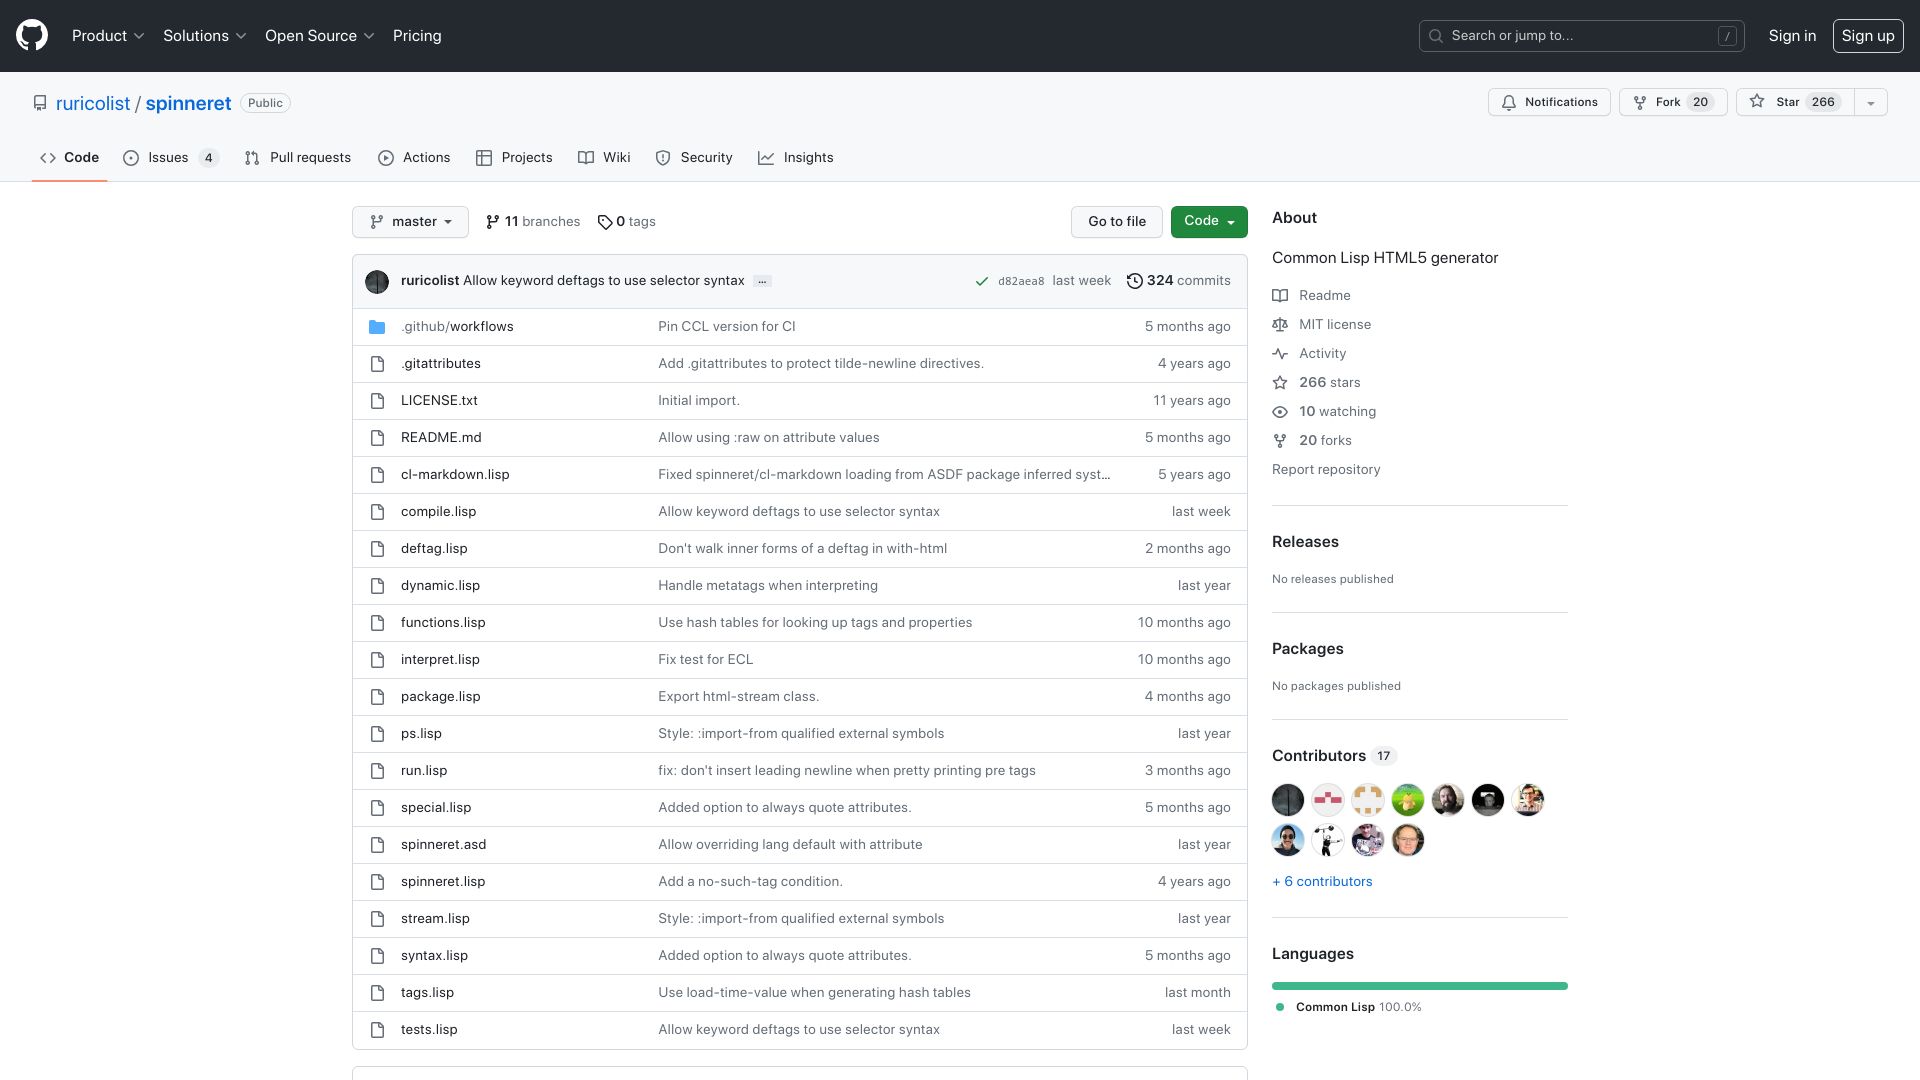1920x1080 pixels.
Task: Open the repository Activity link
Action: tap(1309, 353)
